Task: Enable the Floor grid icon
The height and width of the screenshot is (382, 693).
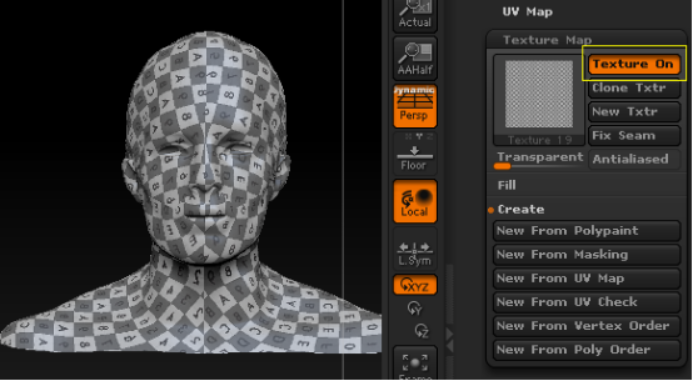Action: 415,153
